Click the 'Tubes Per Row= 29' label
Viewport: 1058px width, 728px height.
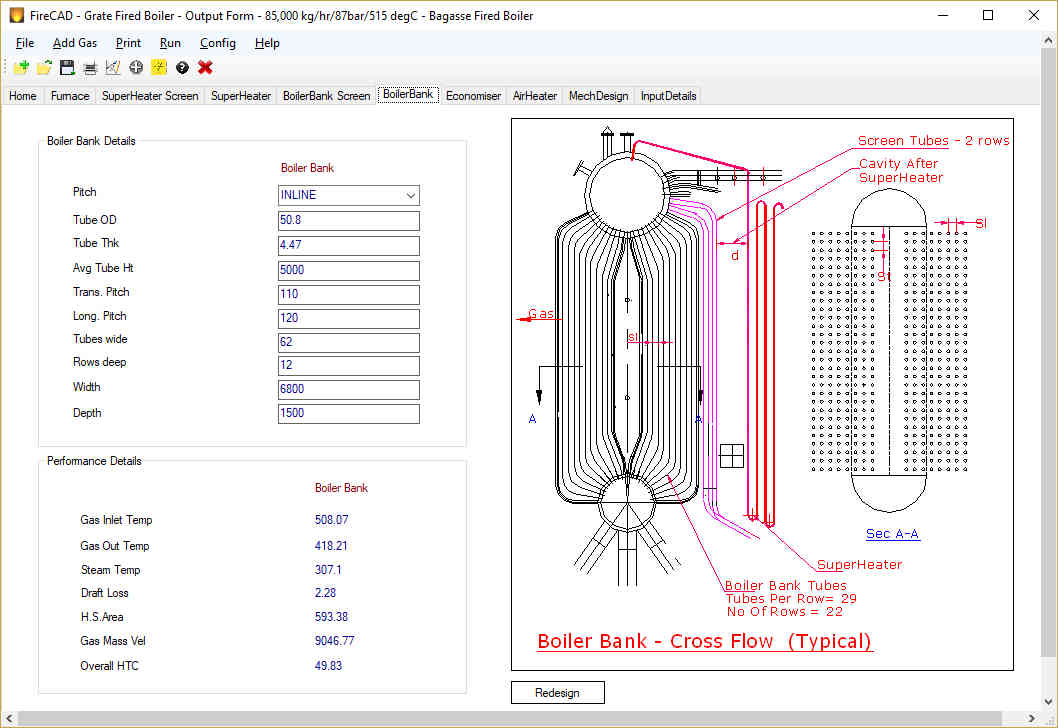791,598
